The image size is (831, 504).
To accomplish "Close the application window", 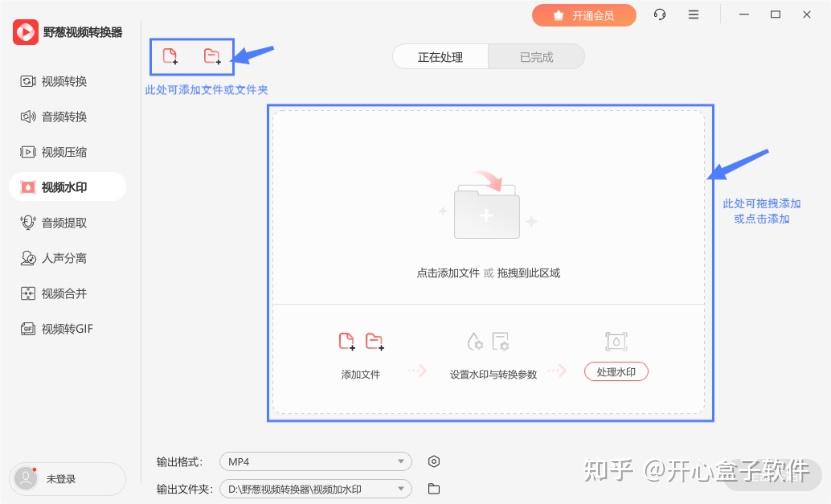I will 807,15.
